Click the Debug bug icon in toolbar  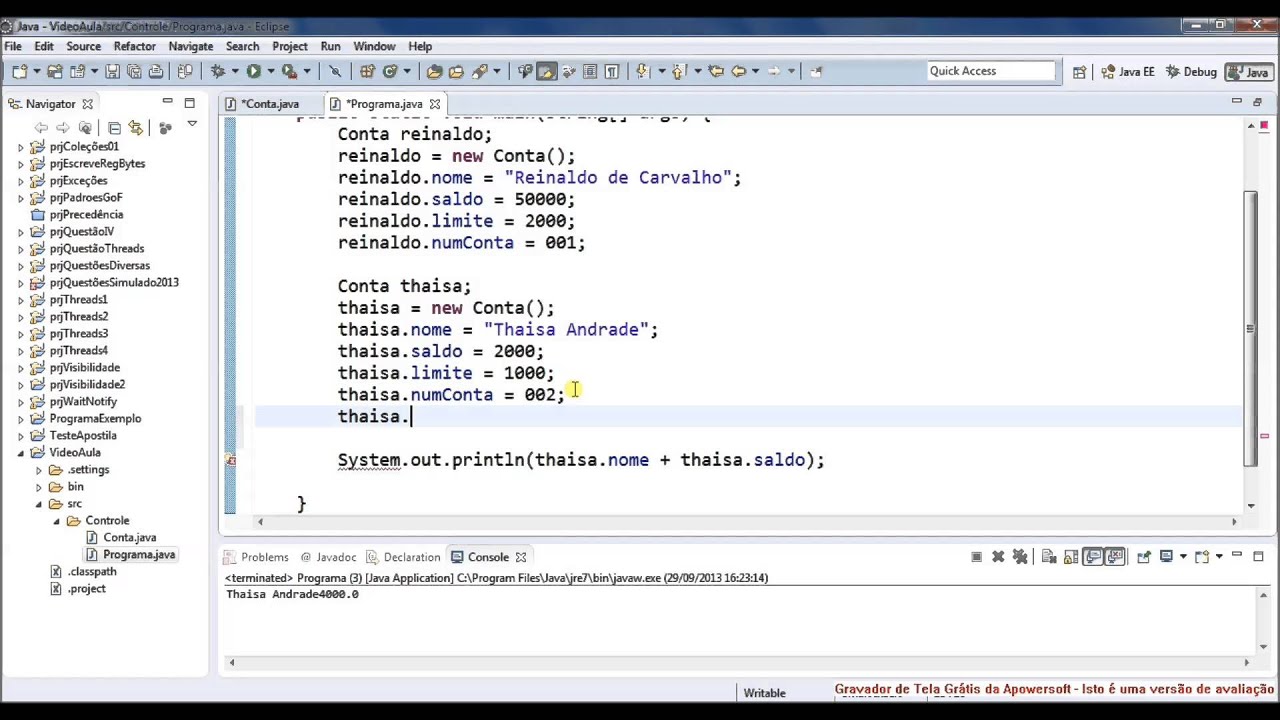(217, 71)
